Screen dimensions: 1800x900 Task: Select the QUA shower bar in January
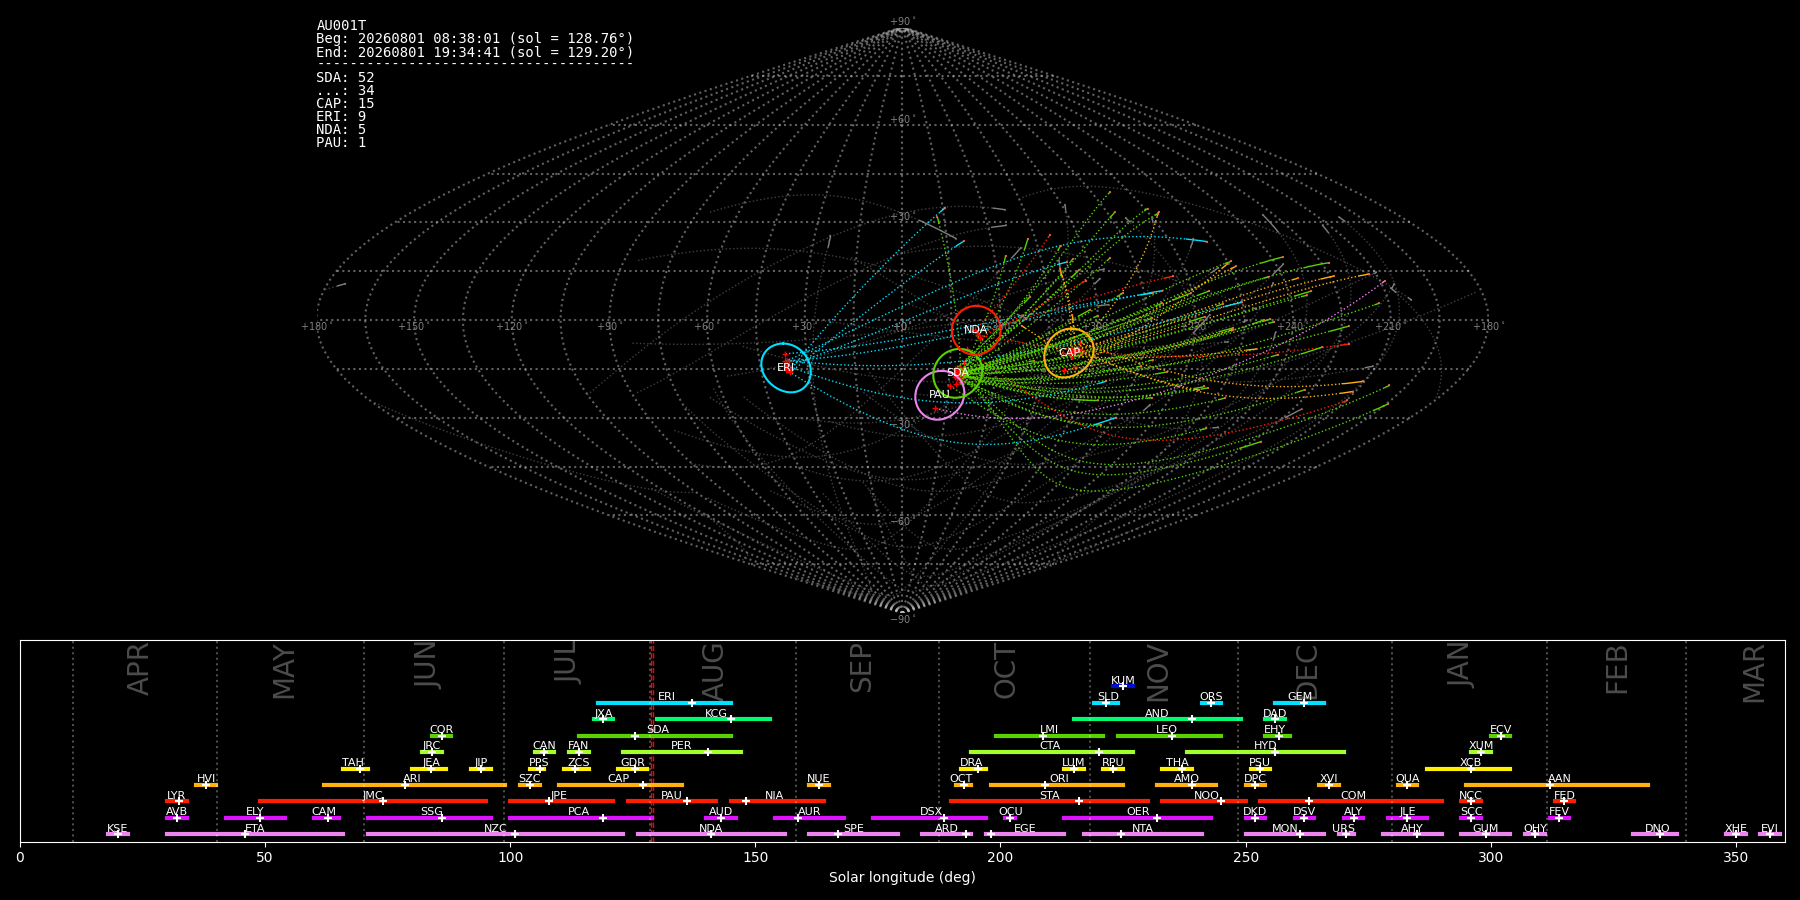[x=1407, y=785]
